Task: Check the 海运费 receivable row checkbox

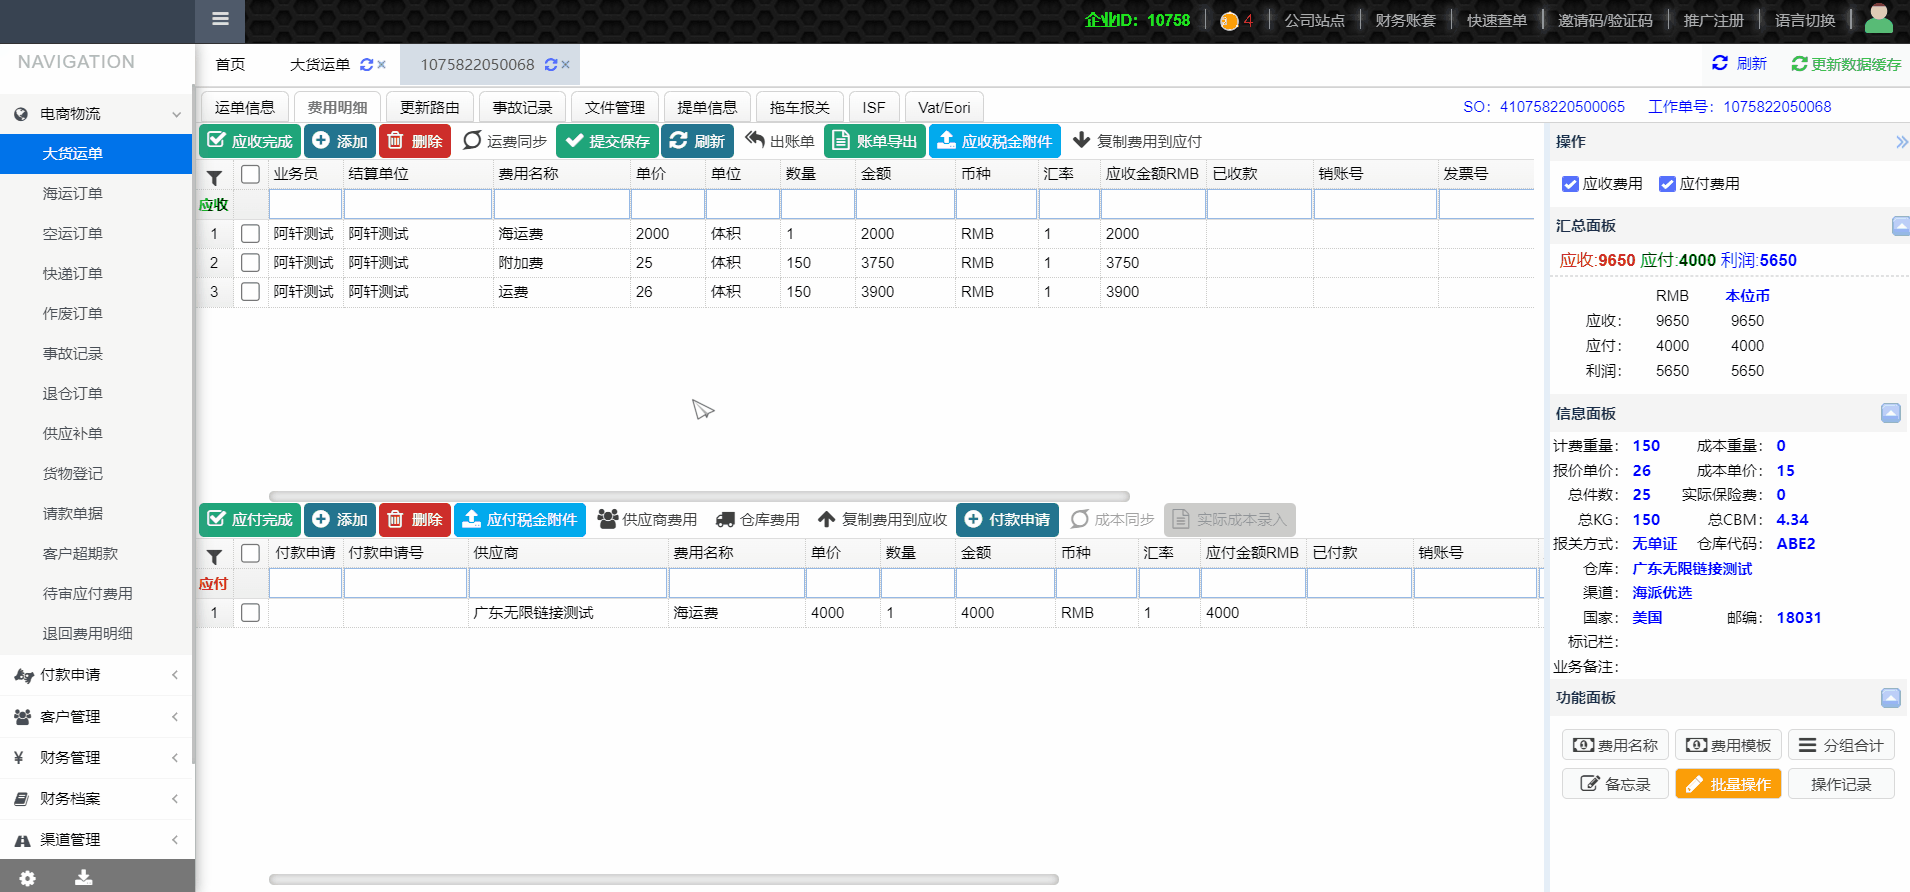Action: tap(251, 234)
